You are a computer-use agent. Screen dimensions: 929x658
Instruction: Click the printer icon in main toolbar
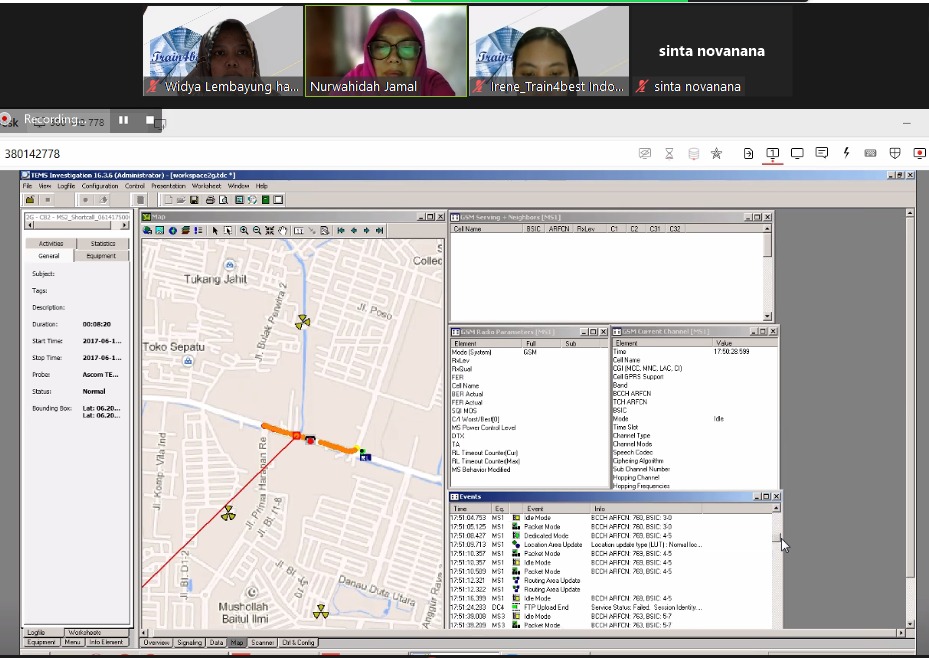pyautogui.click(x=210, y=200)
